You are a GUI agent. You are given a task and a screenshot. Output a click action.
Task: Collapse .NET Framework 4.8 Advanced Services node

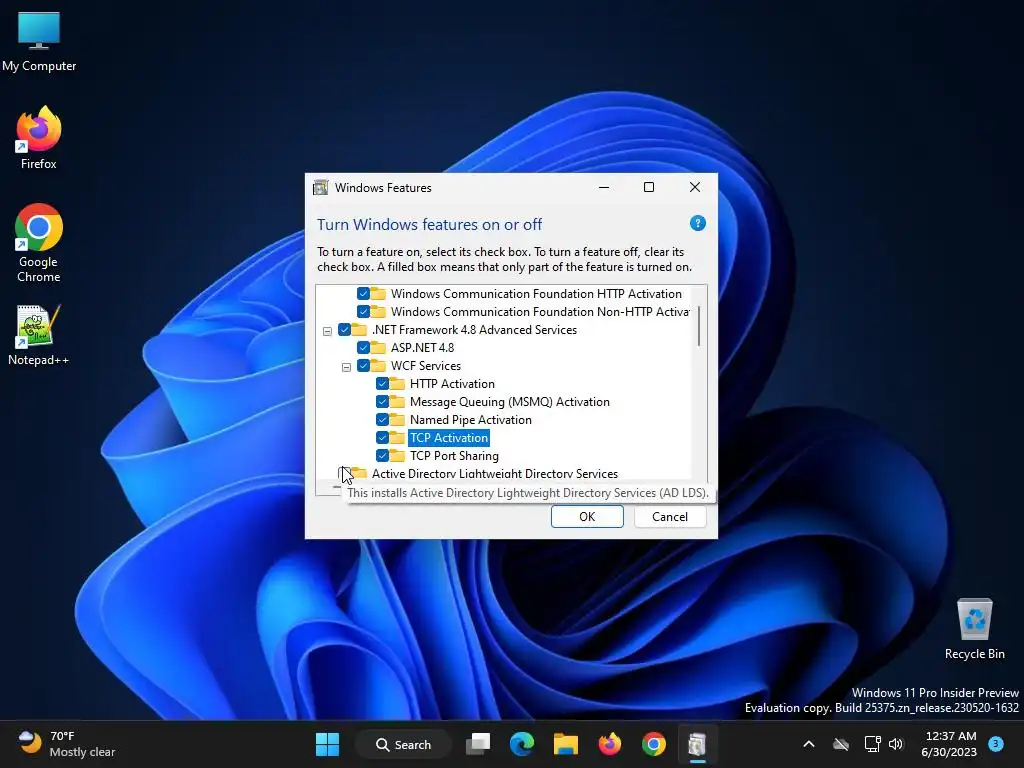327,331
